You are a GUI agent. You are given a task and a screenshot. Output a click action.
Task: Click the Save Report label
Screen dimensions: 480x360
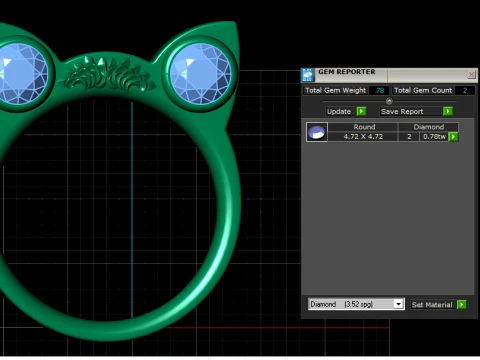[402, 111]
